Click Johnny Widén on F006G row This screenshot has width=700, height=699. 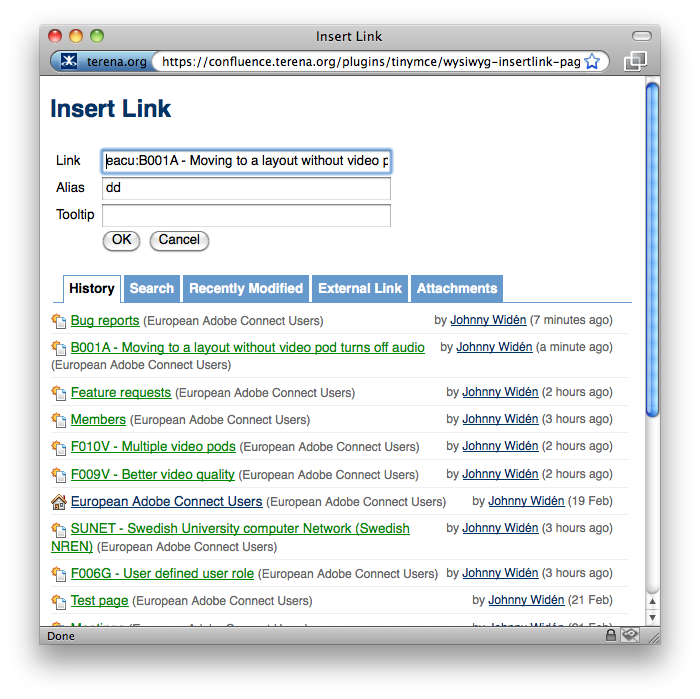[500, 573]
